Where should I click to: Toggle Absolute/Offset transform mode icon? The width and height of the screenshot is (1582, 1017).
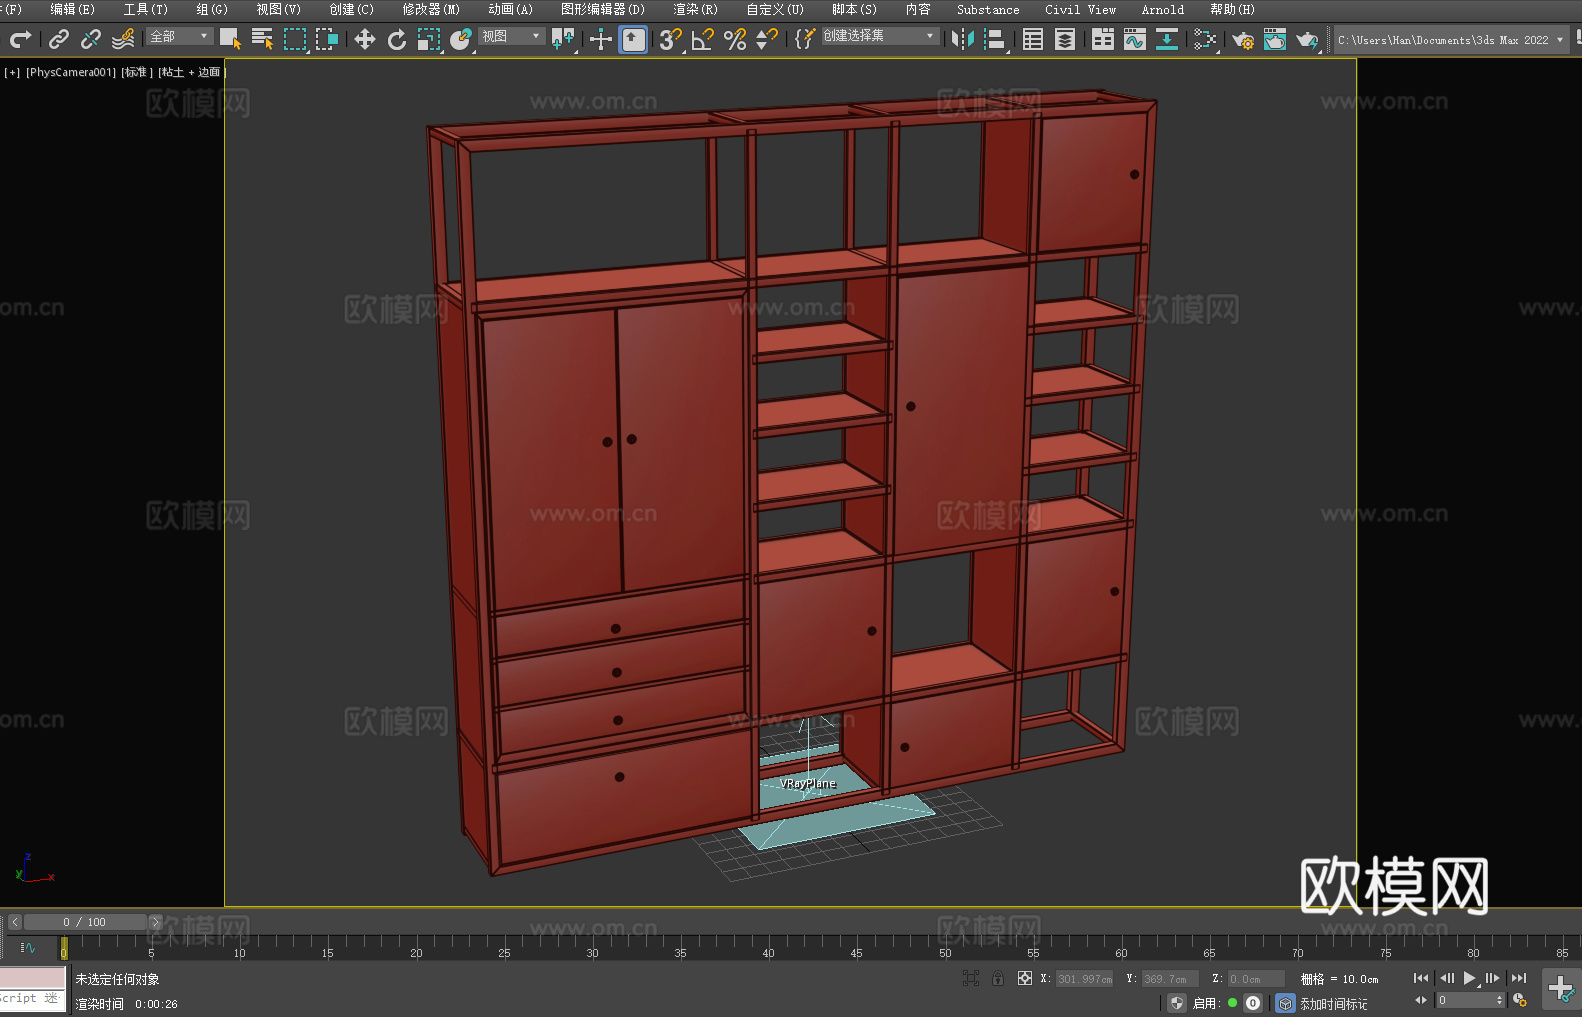(1025, 978)
